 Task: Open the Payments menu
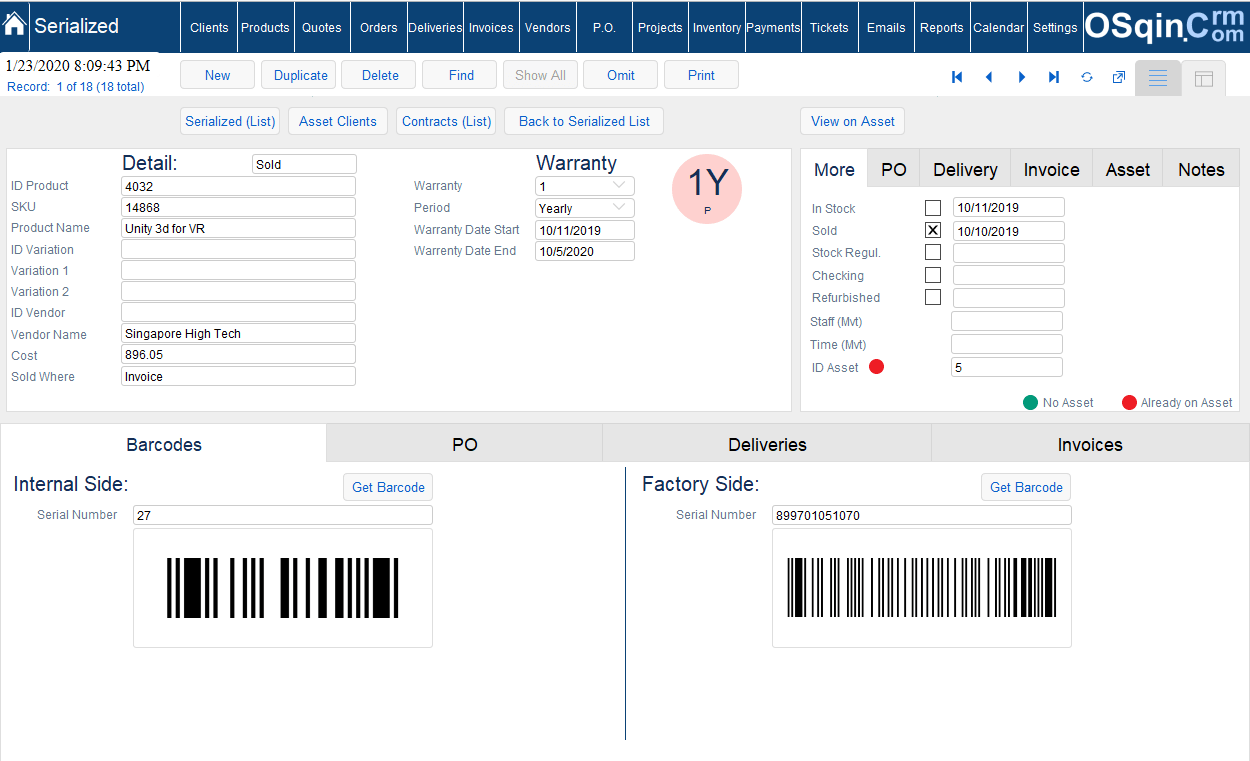coord(773,27)
